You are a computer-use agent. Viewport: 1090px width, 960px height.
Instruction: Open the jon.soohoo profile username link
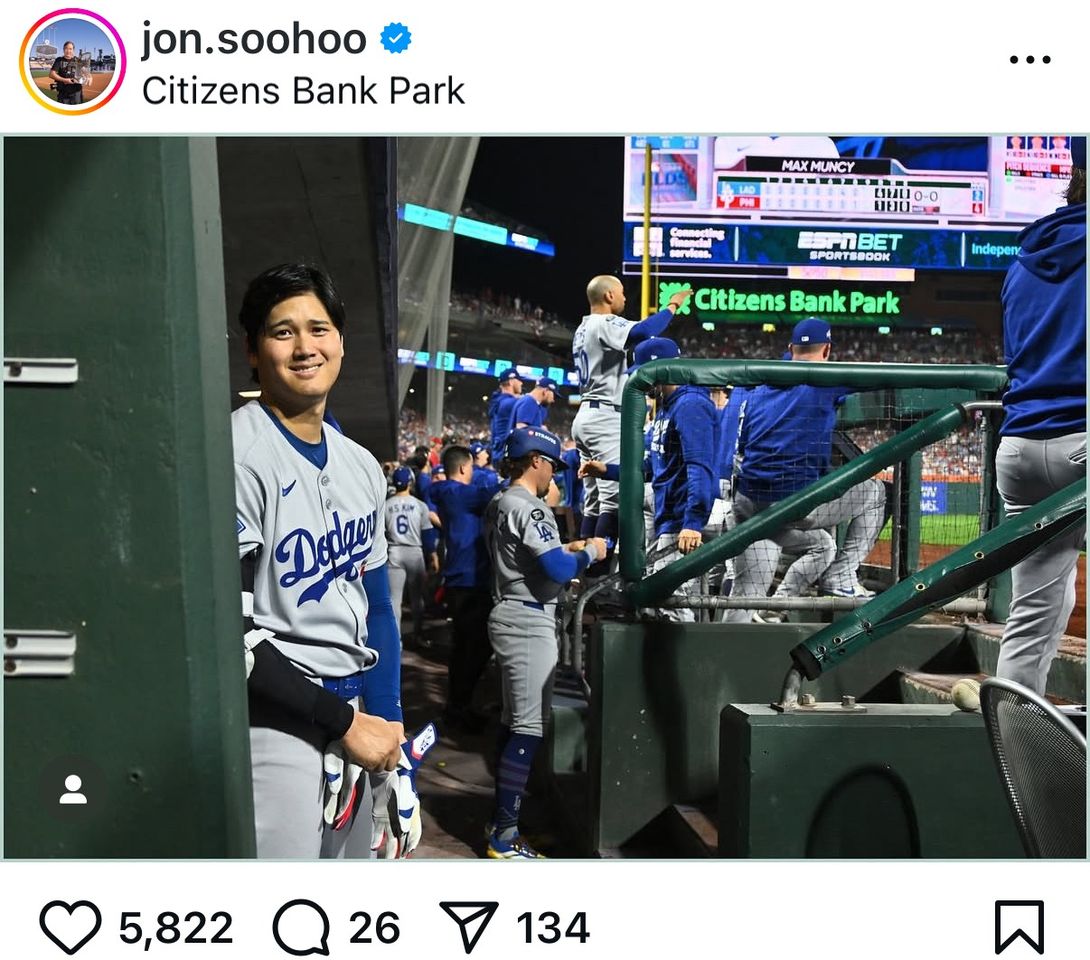point(253,39)
